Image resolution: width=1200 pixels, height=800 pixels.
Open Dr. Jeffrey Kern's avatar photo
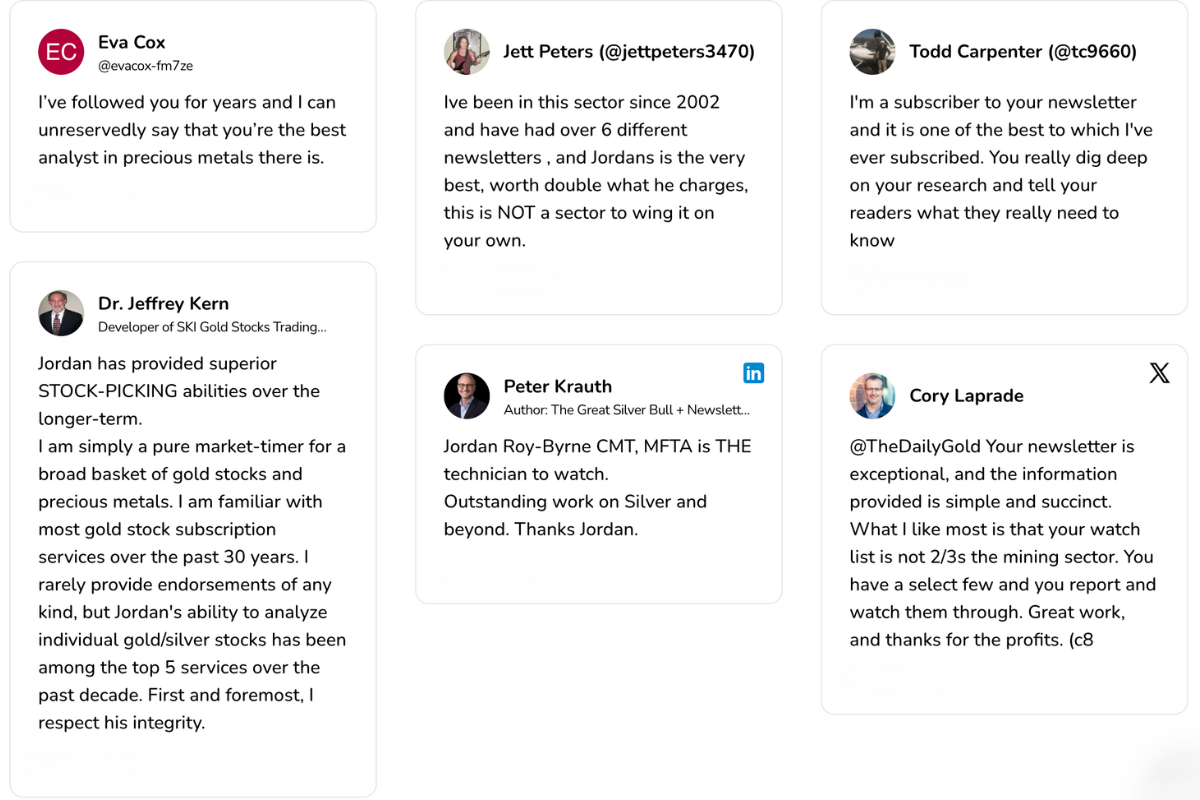point(61,313)
